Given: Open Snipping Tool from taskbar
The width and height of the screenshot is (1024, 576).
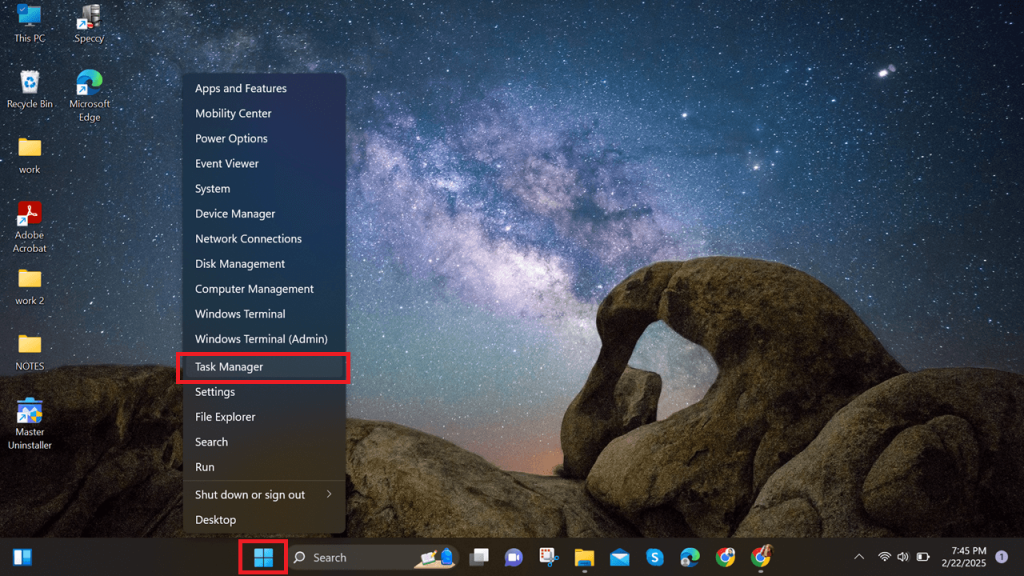Looking at the screenshot, I should 549,557.
